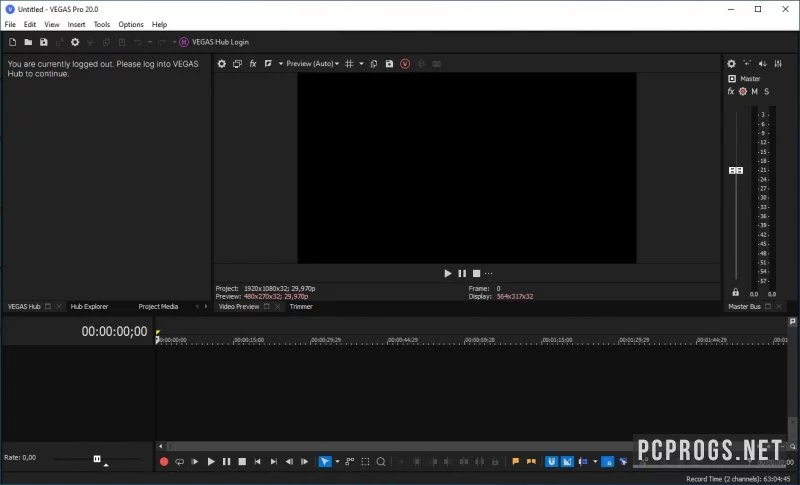Pause in the timeline transport bar
This screenshot has width=800, height=485.
click(227, 462)
